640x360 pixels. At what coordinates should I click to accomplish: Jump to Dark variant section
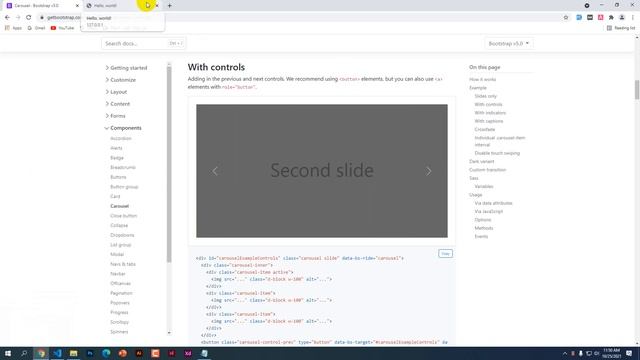pyautogui.click(x=482, y=162)
